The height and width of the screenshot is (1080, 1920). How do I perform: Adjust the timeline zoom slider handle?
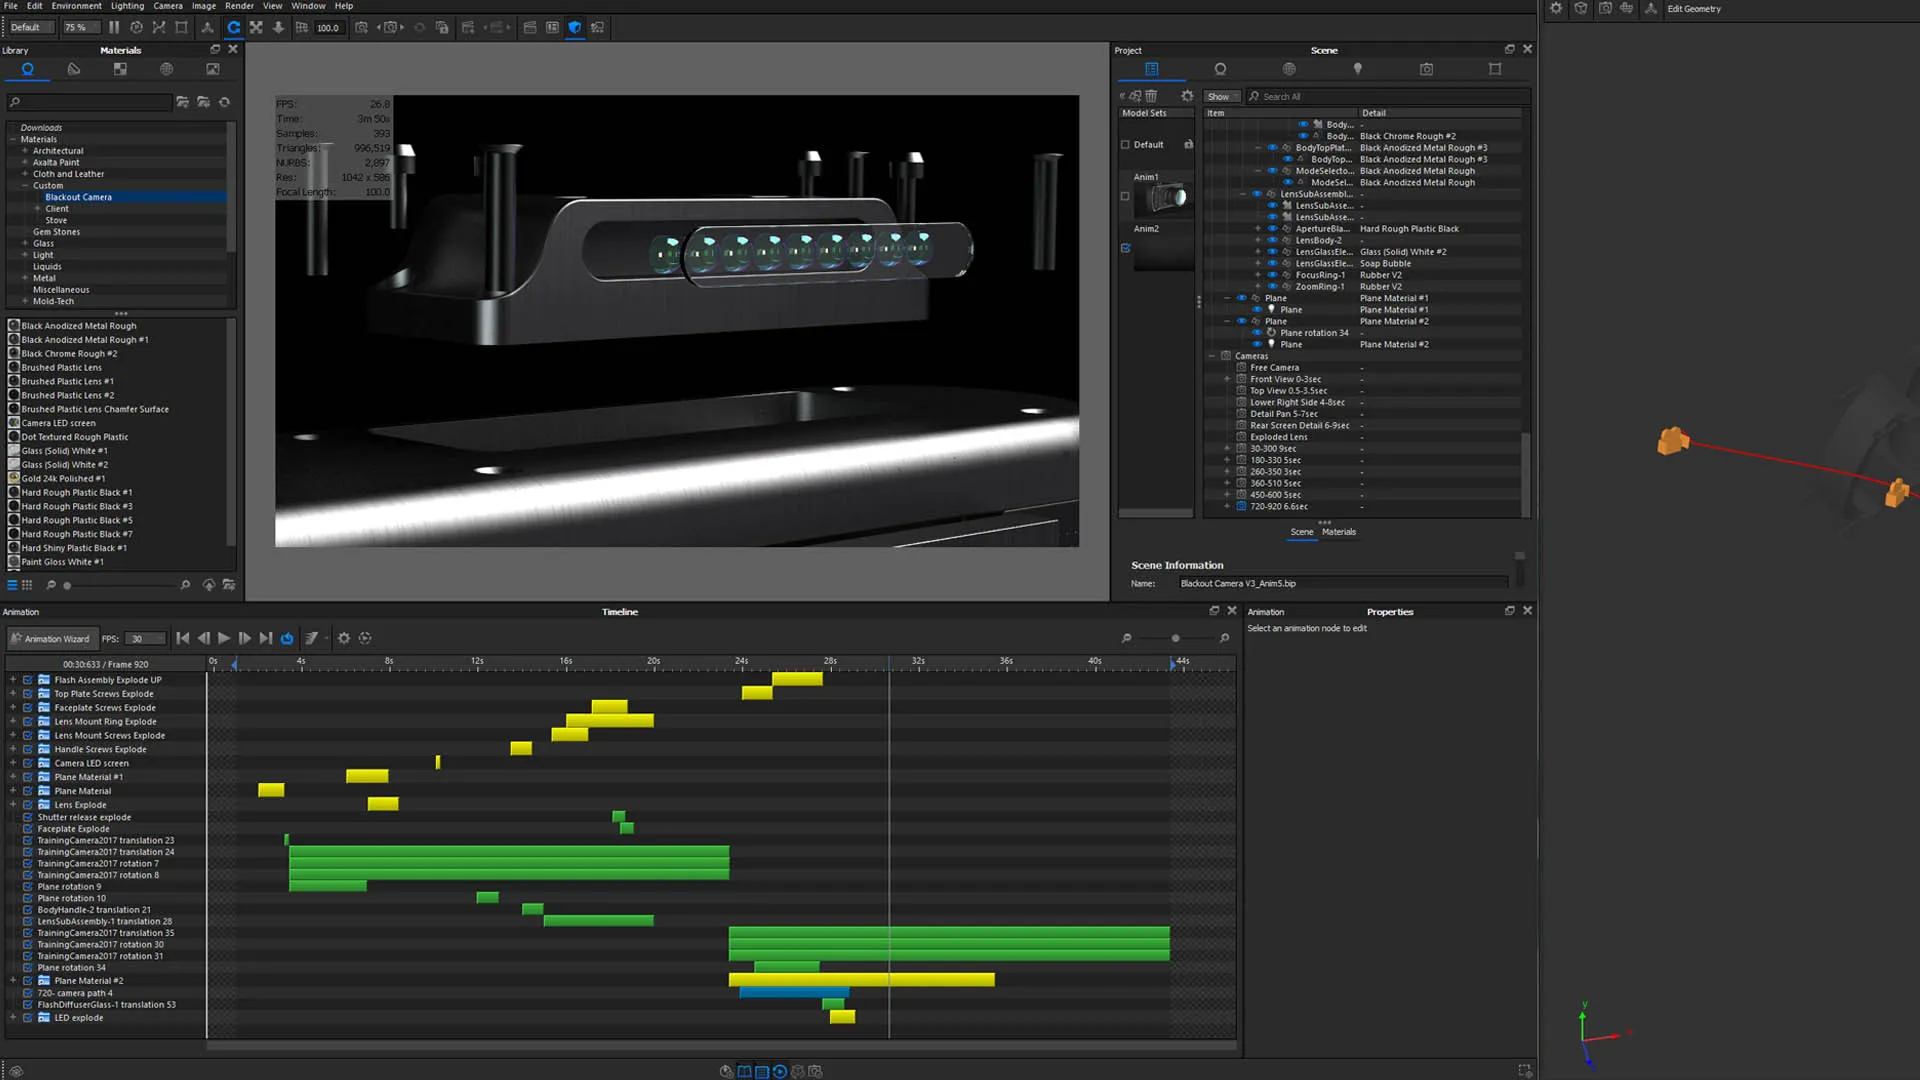[x=1175, y=638]
